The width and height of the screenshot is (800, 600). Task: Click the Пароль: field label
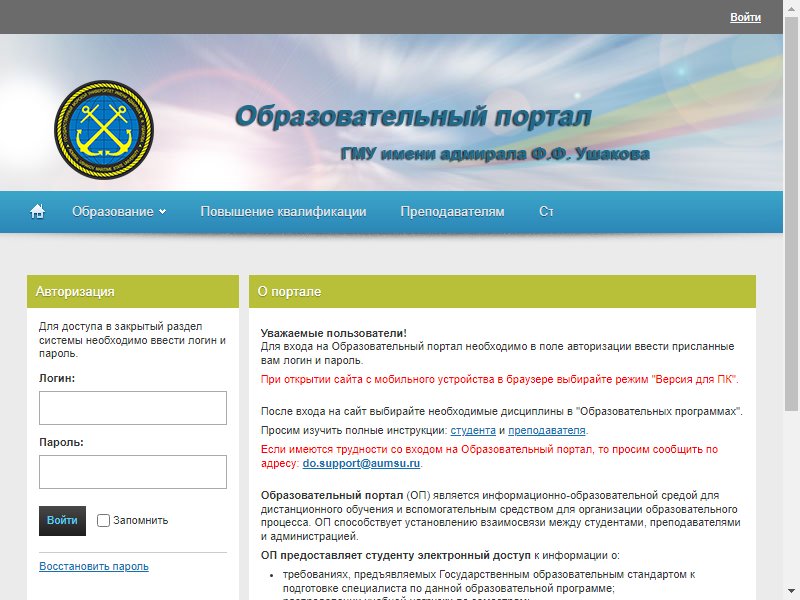(x=61, y=442)
